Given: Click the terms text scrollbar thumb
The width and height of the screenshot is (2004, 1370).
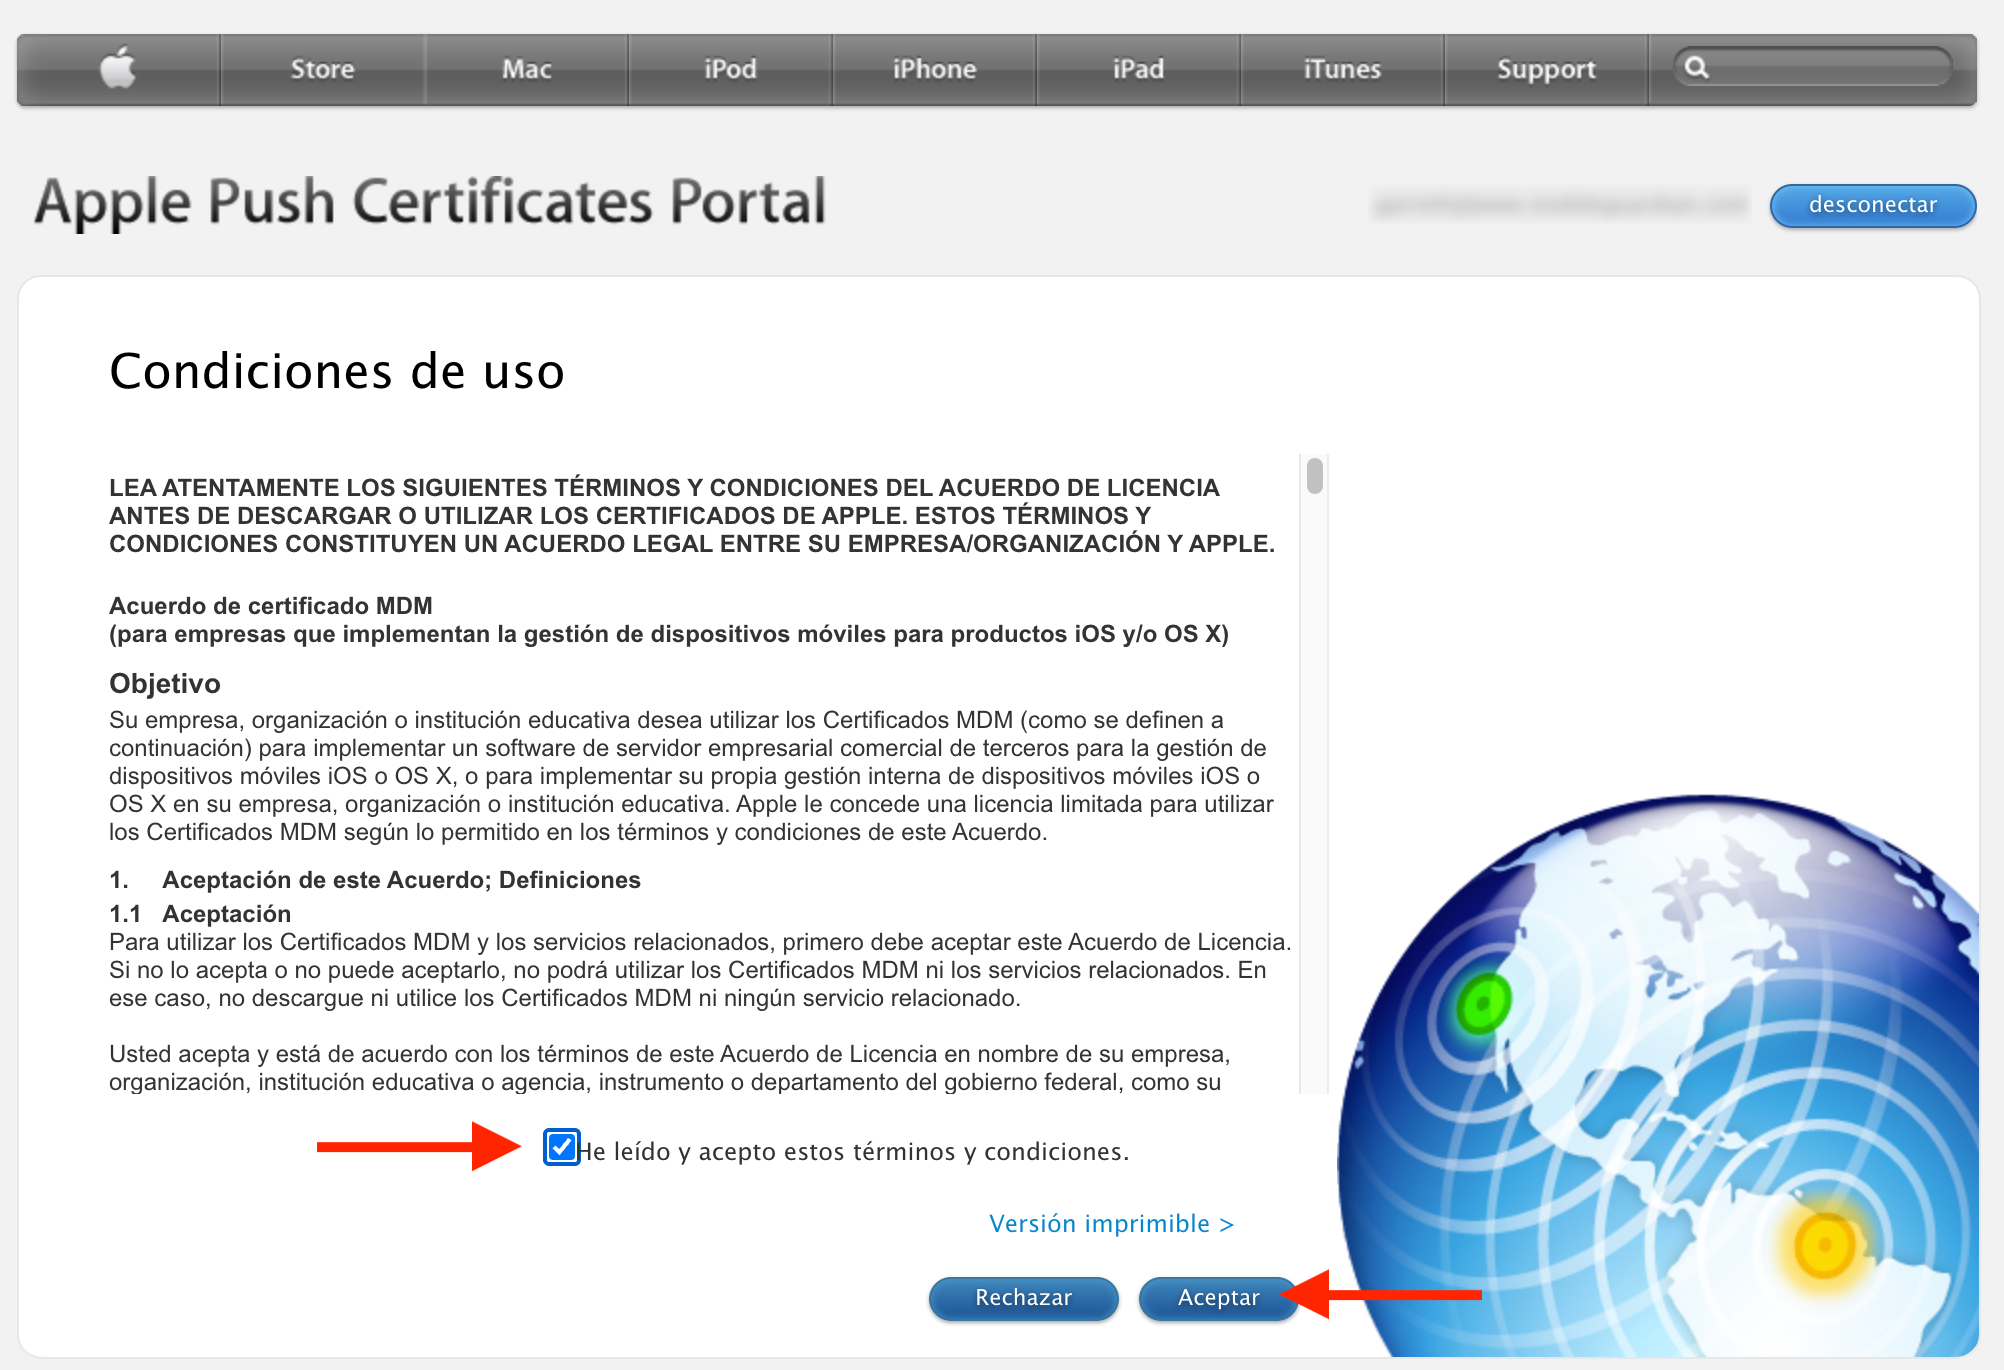Looking at the screenshot, I should pyautogui.click(x=1314, y=476).
